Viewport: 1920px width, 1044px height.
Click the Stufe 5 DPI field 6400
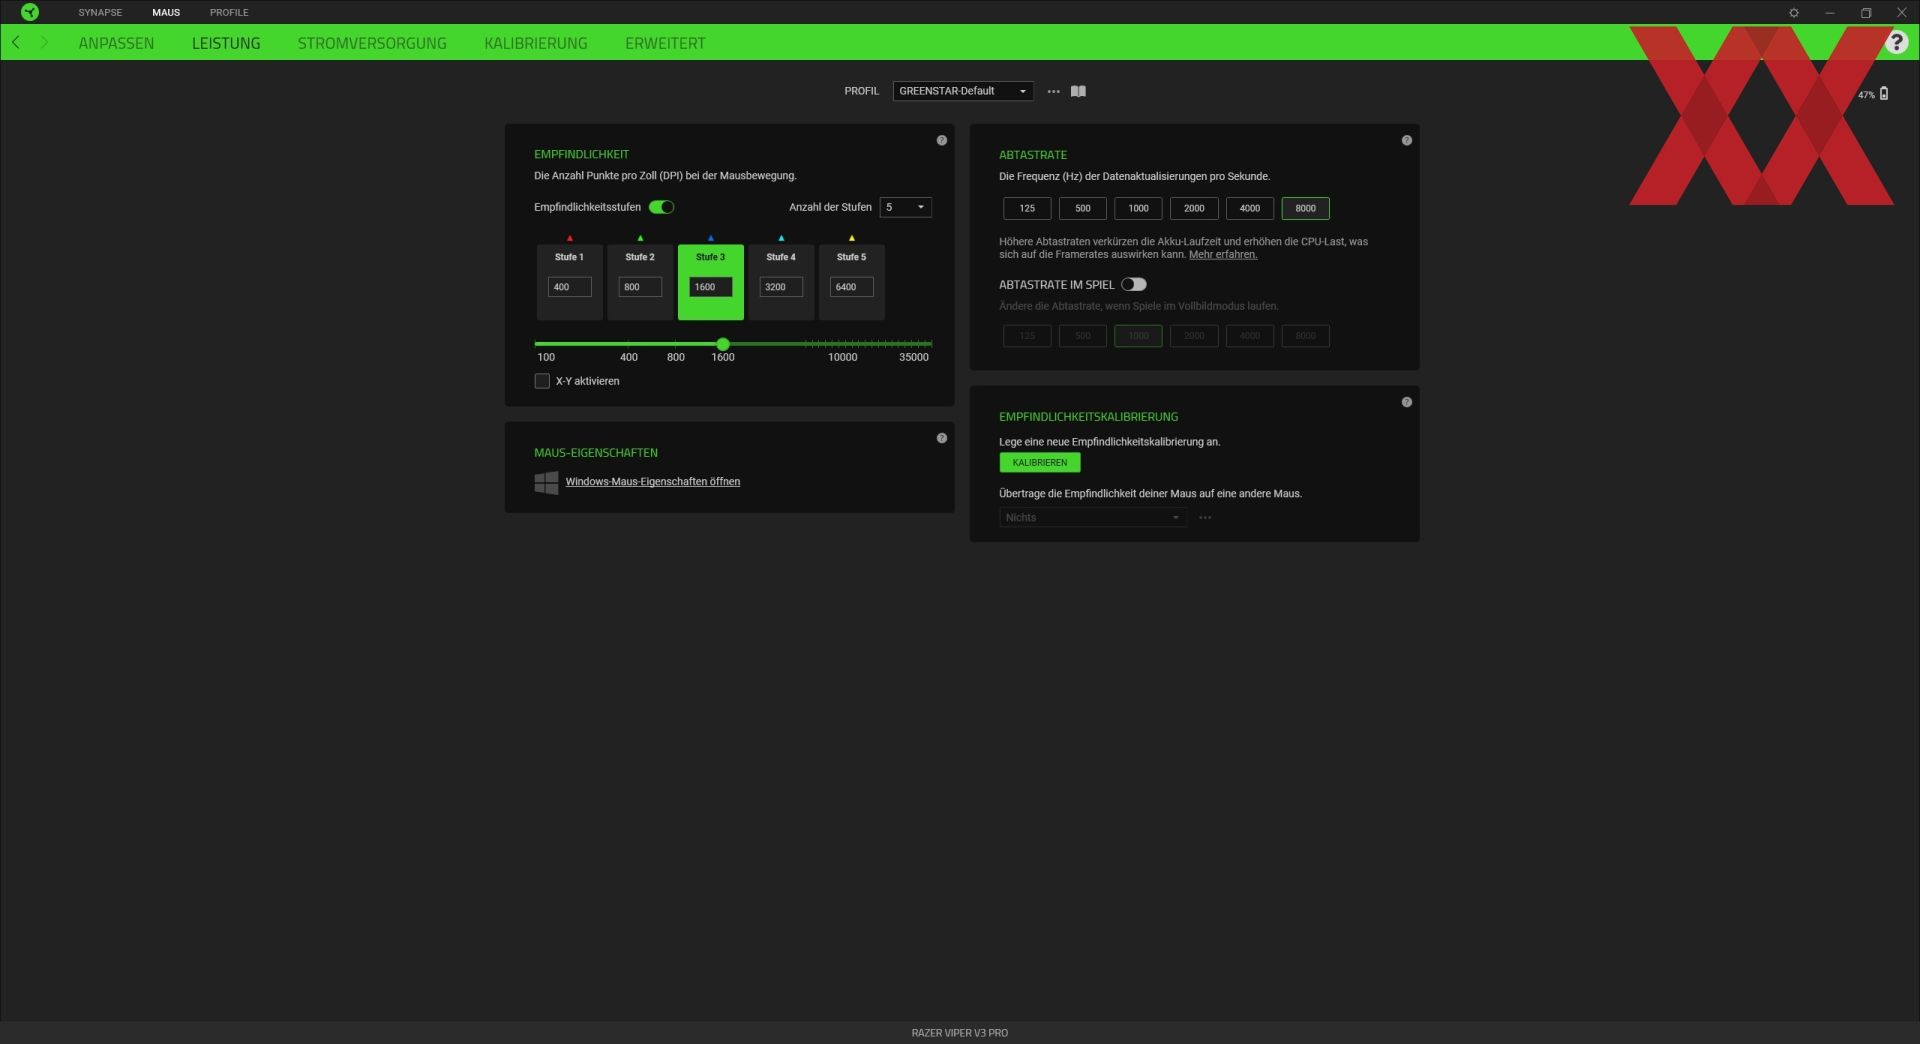pos(852,287)
